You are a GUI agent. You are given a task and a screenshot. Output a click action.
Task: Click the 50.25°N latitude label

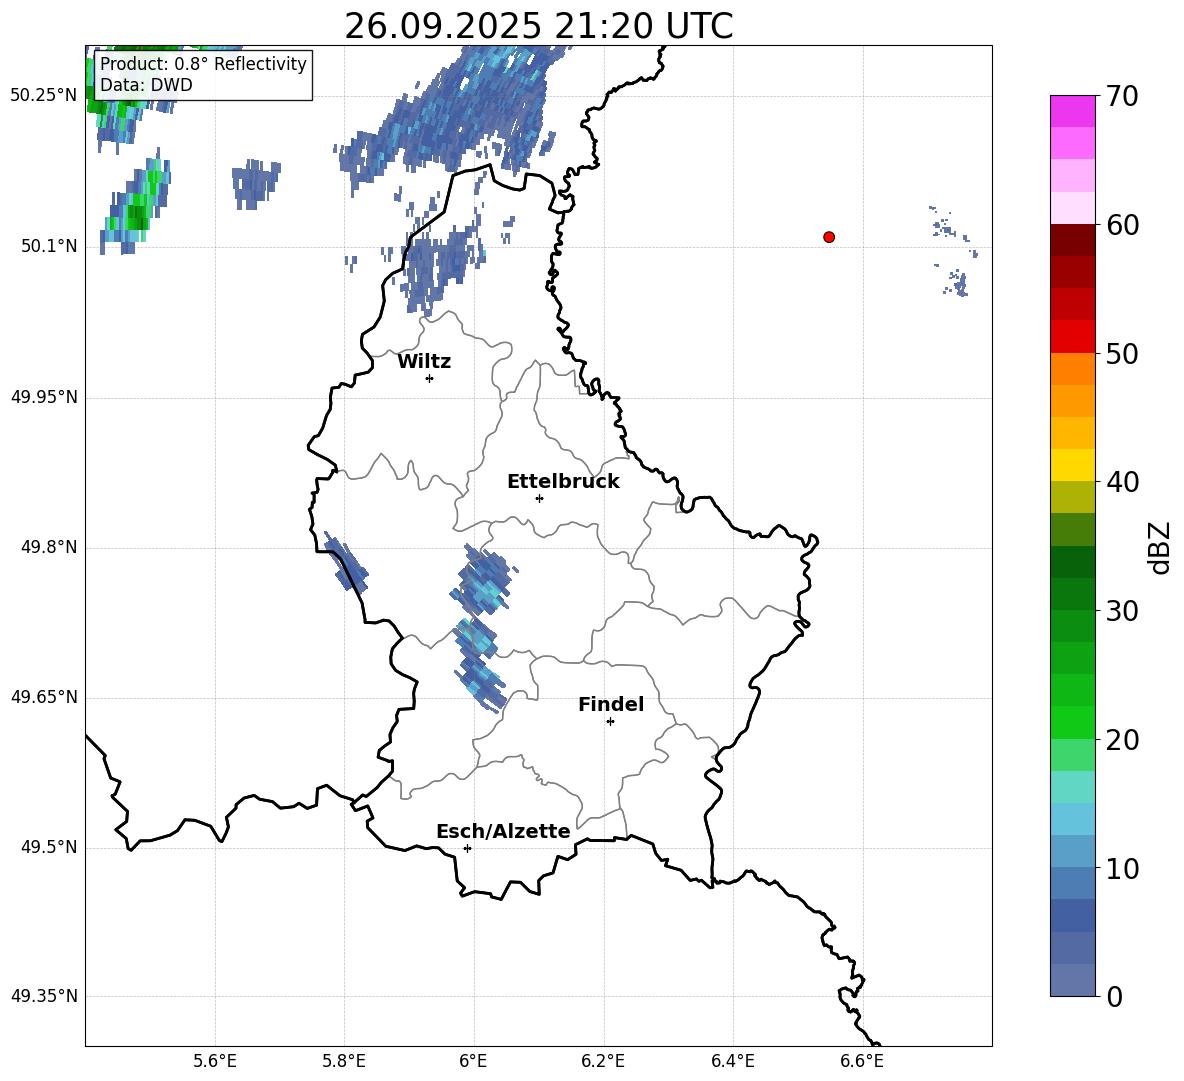coord(44,96)
